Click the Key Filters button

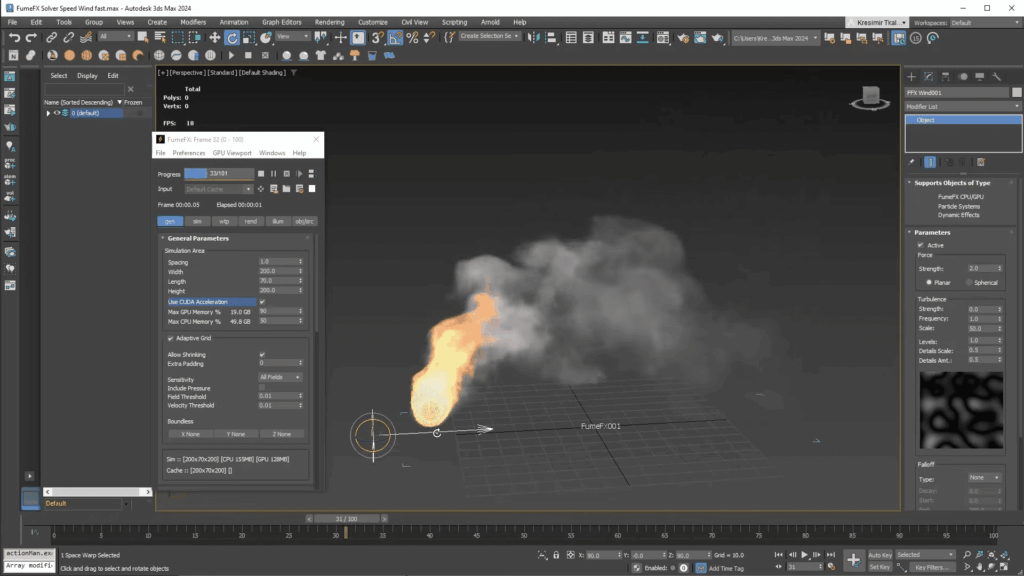click(x=932, y=568)
